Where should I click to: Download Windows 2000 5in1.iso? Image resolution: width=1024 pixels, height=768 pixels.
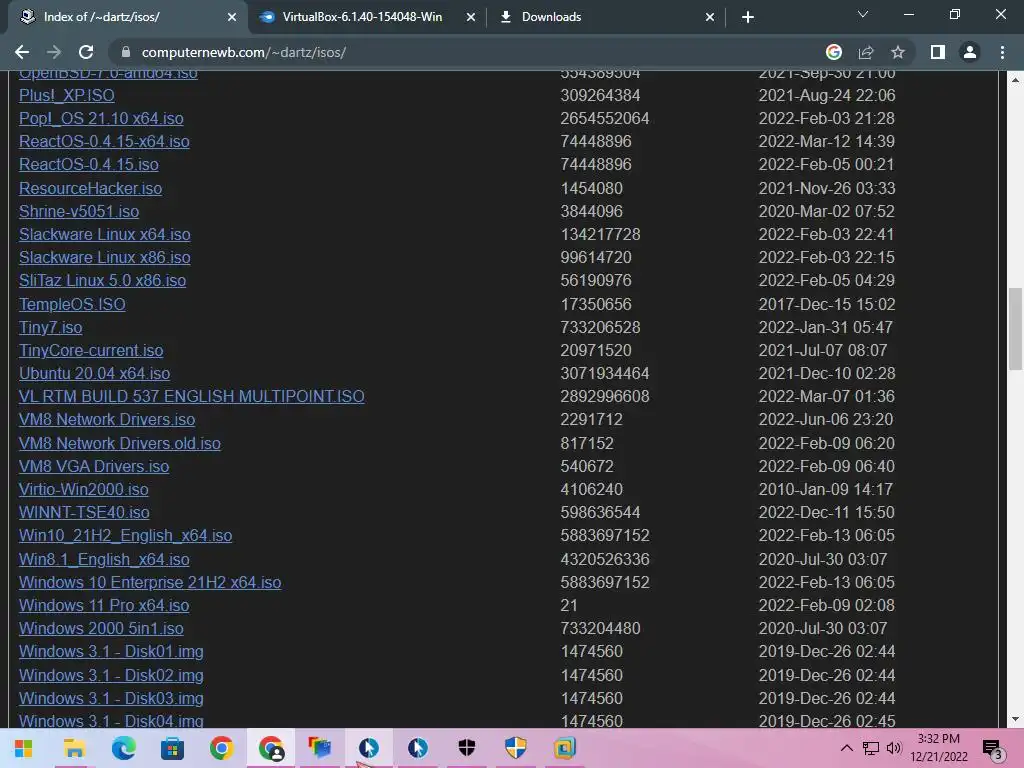101,628
